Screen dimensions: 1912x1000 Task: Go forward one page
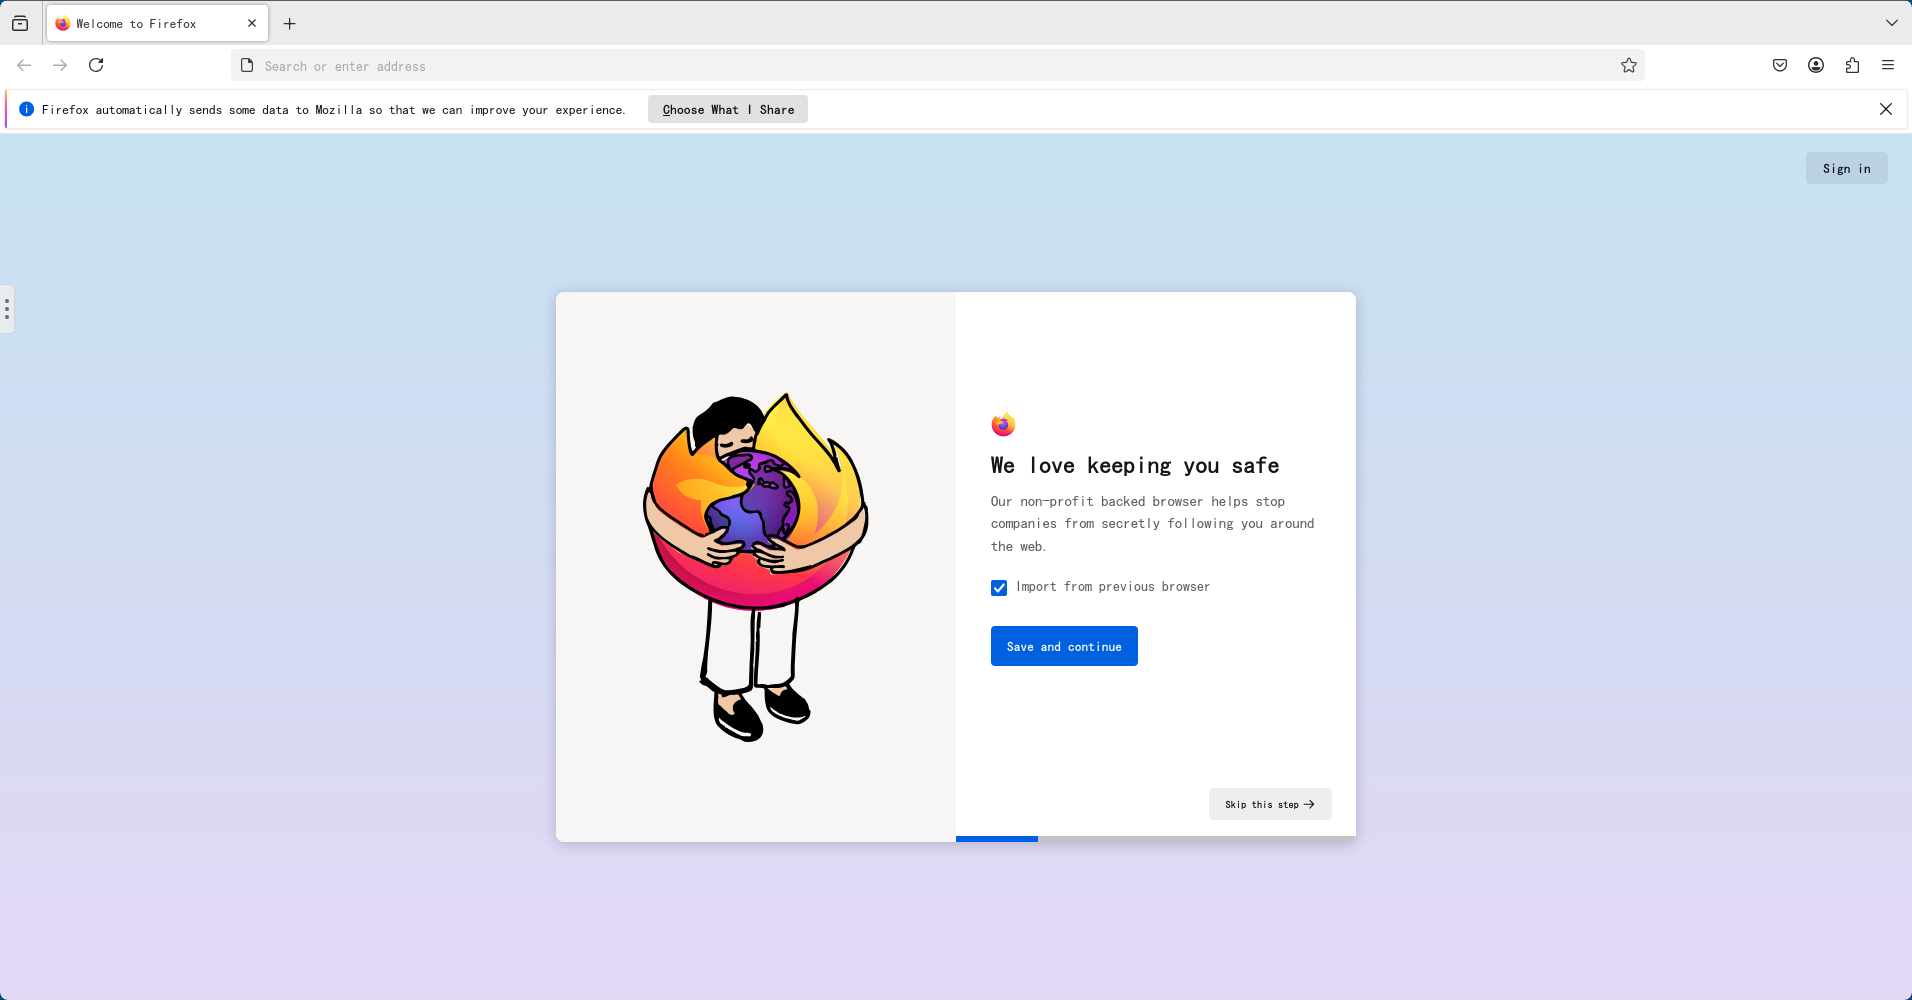[x=60, y=65]
